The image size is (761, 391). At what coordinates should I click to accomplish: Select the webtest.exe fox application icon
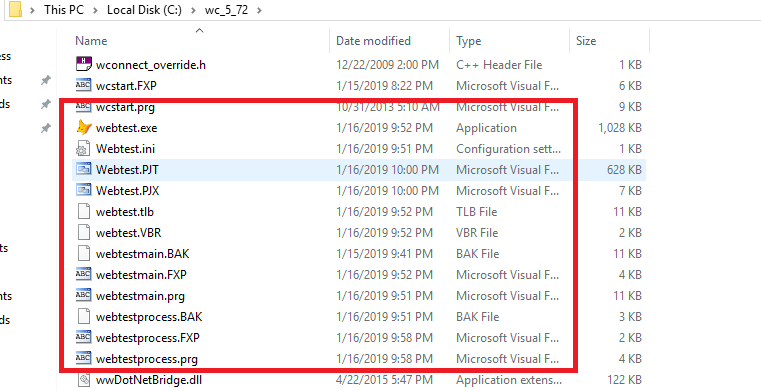83,128
